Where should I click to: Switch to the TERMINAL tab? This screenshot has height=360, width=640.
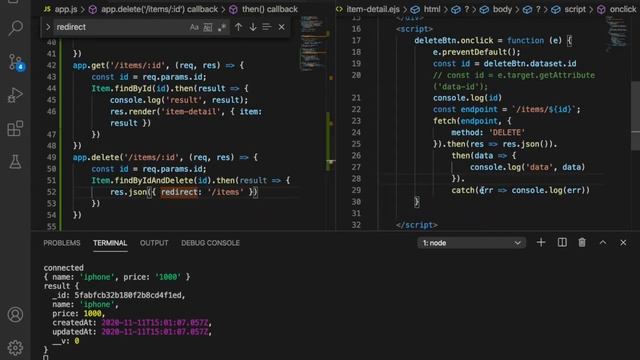coord(110,243)
